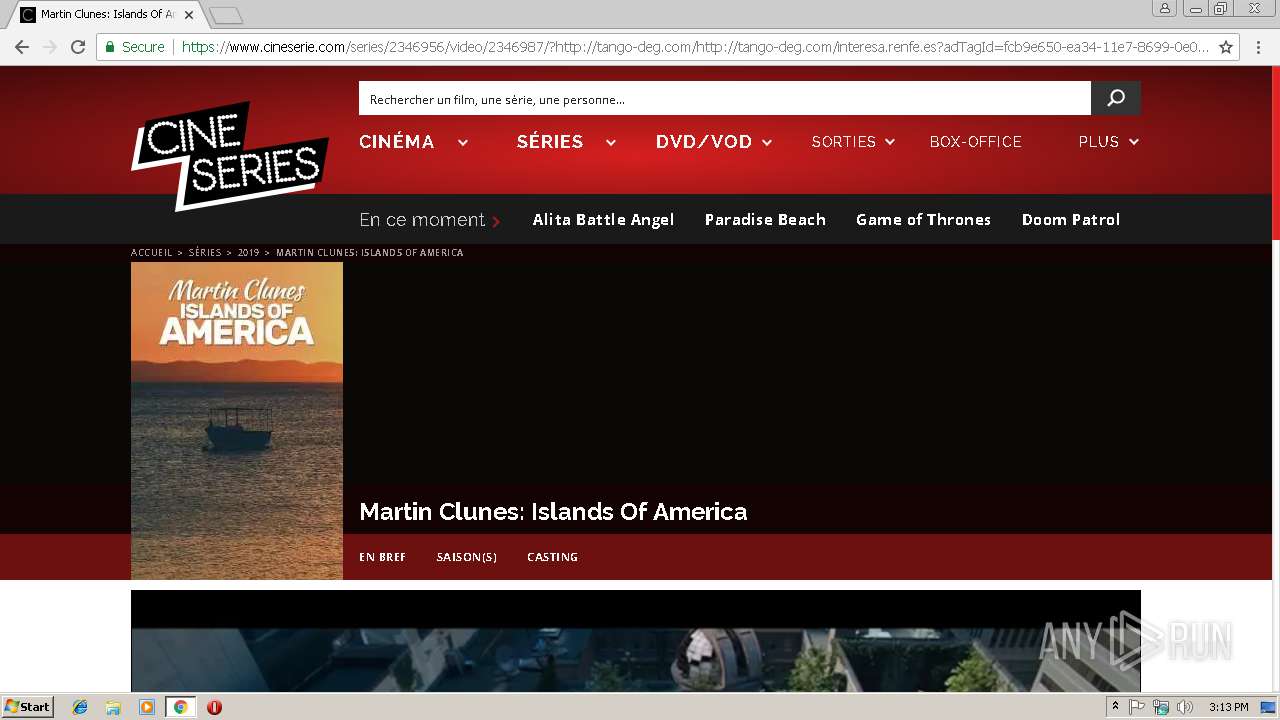Click the Islands of America poster

coord(237,421)
